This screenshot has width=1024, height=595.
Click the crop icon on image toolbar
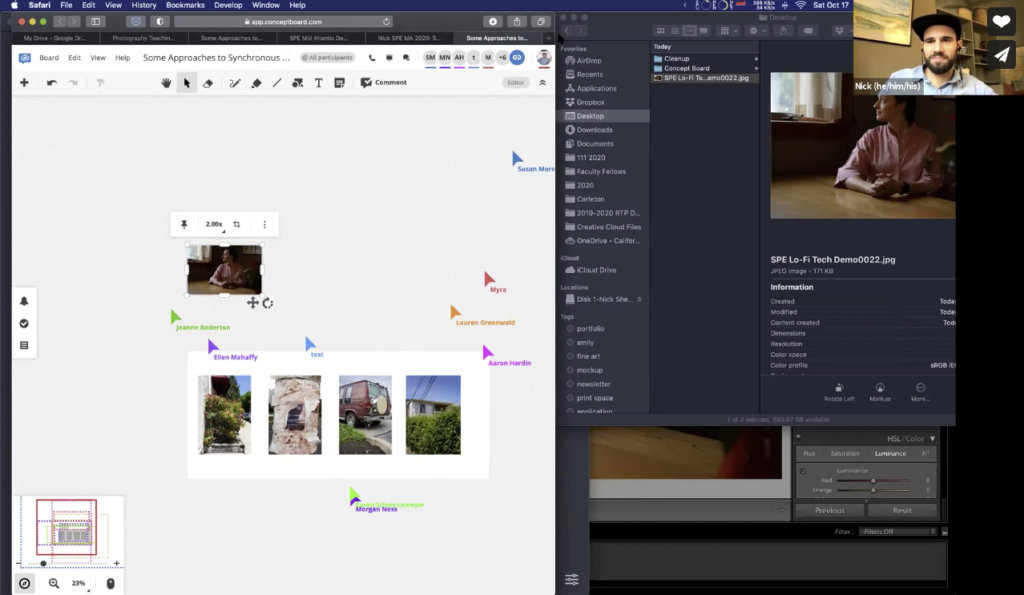[x=237, y=224]
